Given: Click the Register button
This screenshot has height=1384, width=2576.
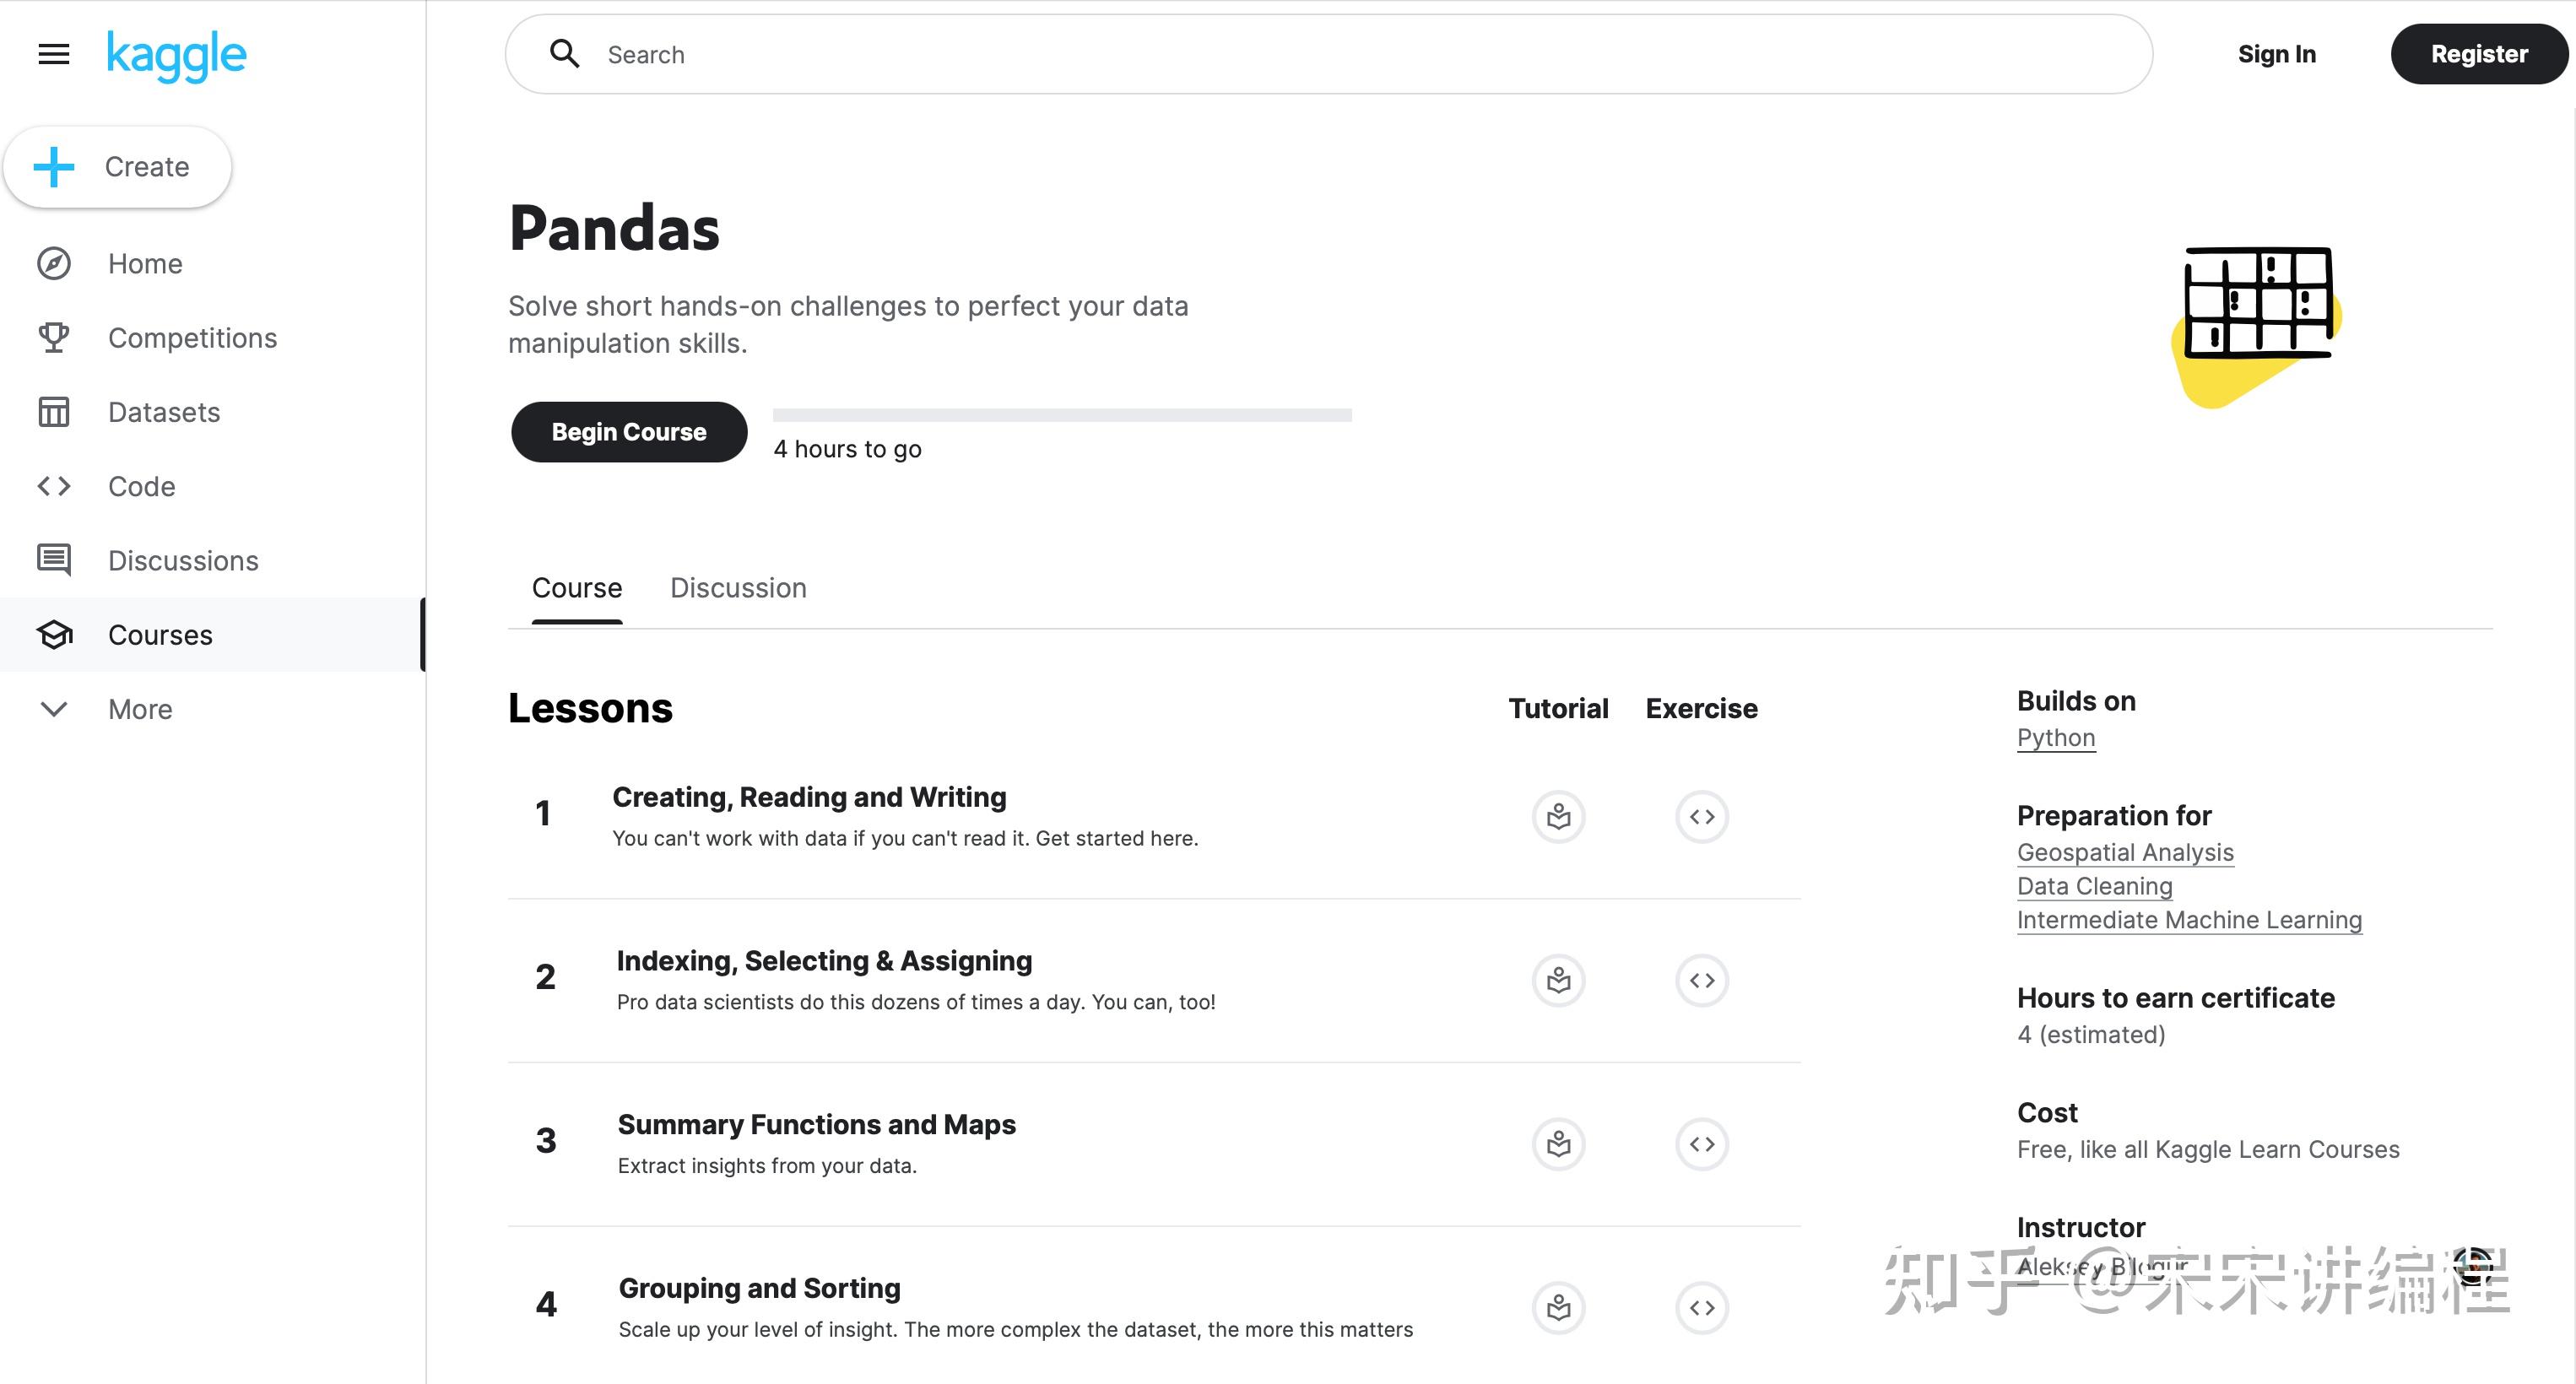Looking at the screenshot, I should (2479, 54).
